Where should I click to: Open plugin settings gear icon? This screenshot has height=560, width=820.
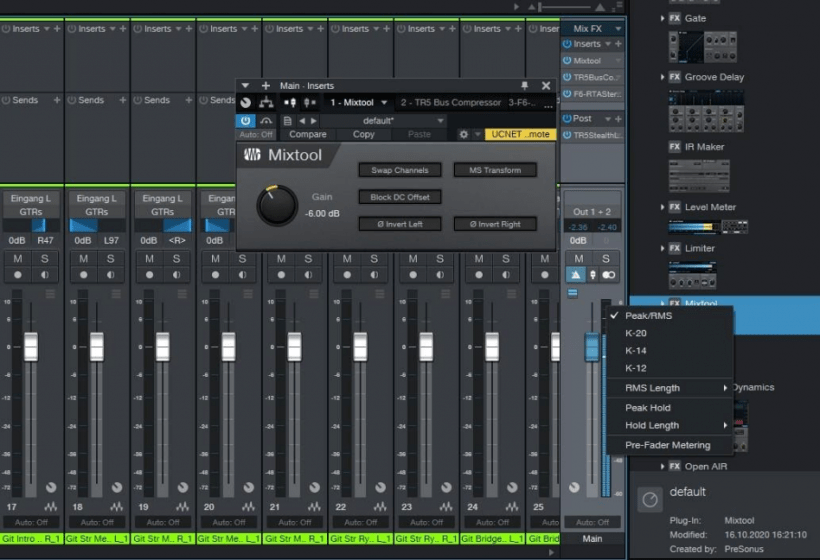click(463, 134)
